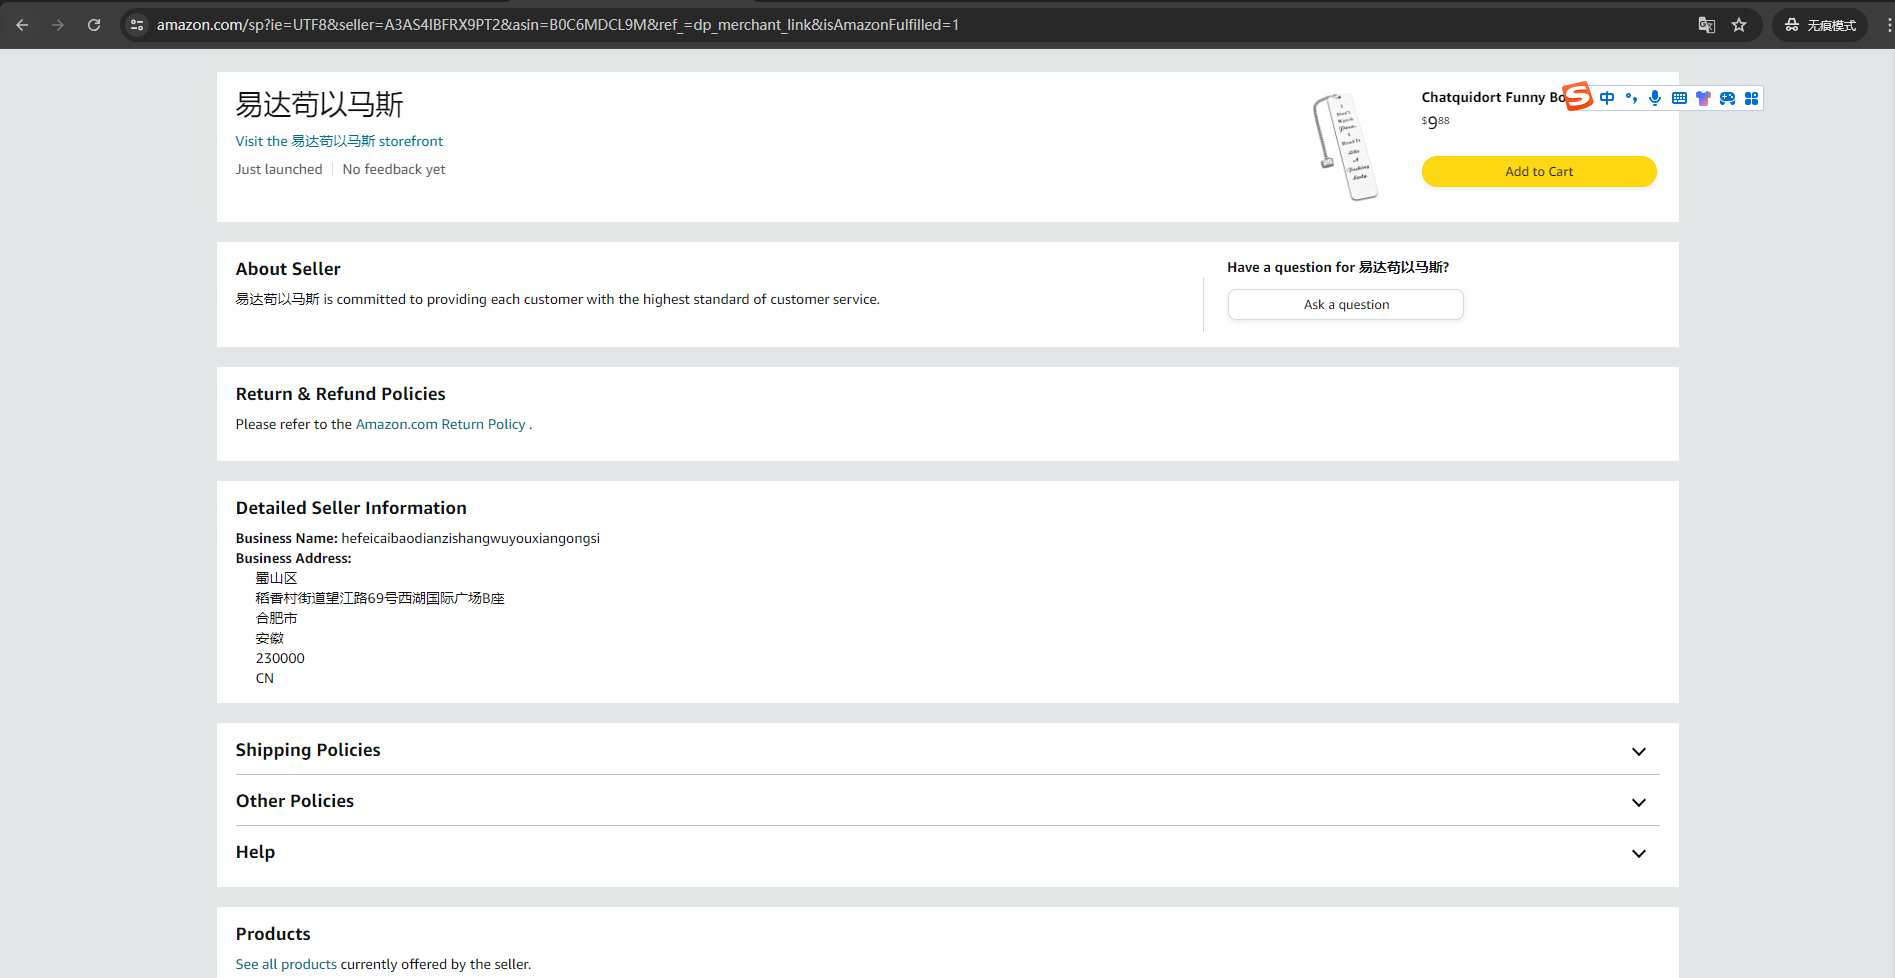Click the country code CN line
Image resolution: width=1895 pixels, height=978 pixels.
[265, 678]
